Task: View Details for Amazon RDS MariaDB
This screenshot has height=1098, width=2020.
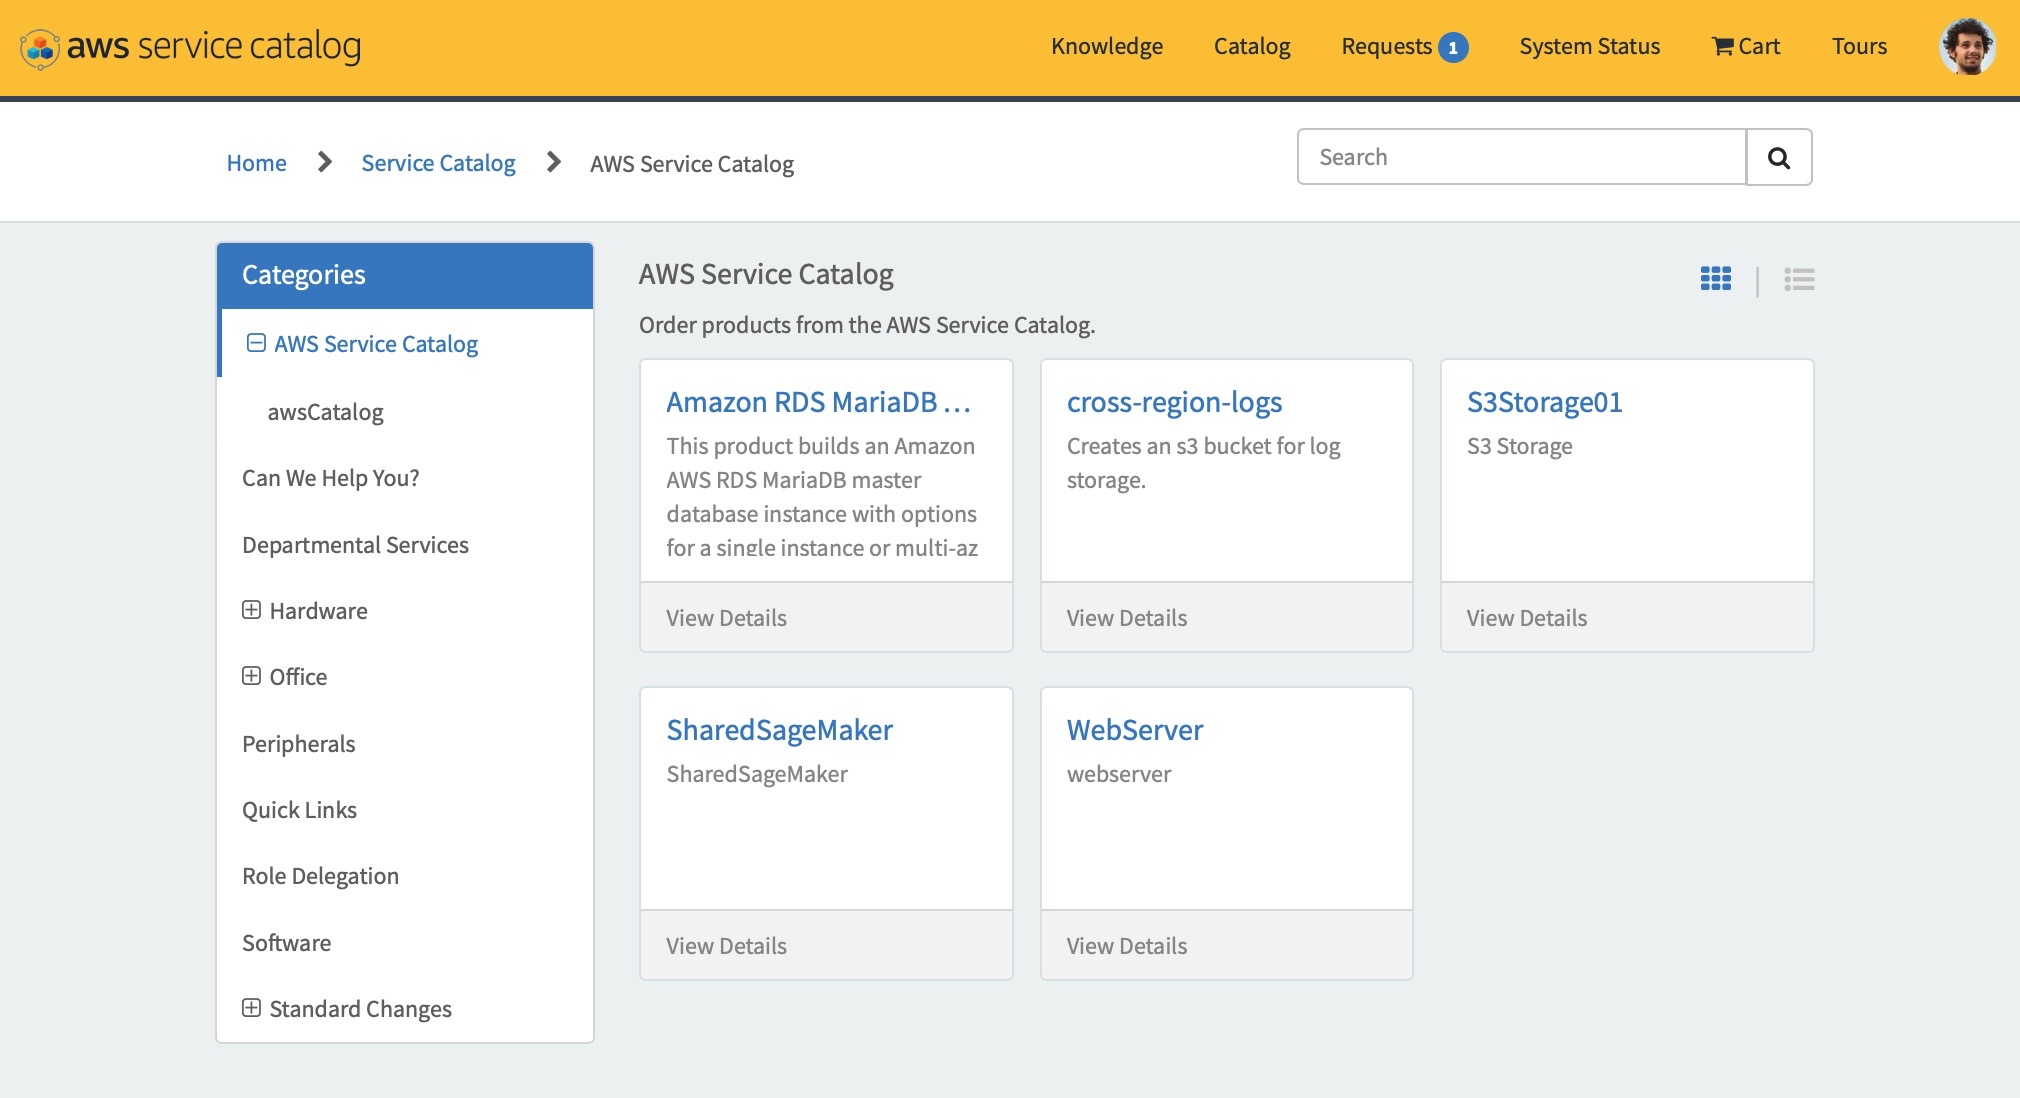Action: click(726, 618)
